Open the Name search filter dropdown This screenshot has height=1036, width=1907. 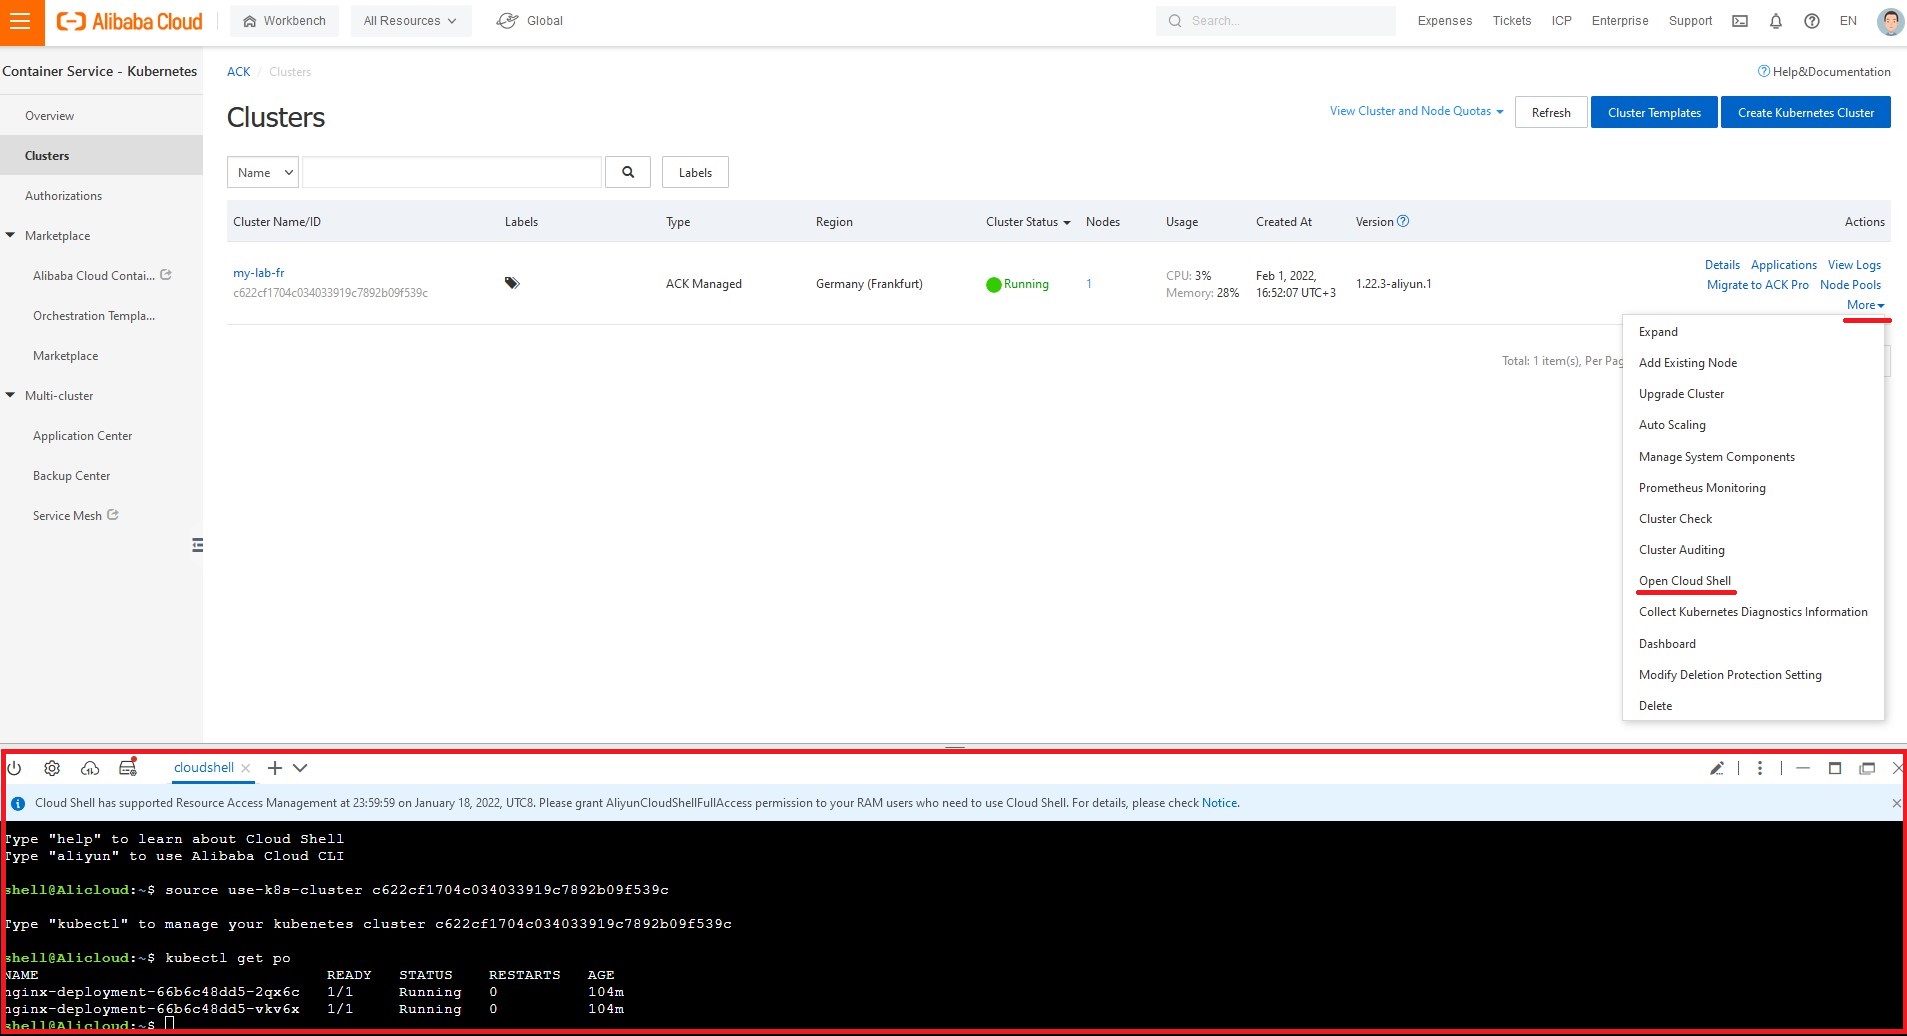[x=263, y=172]
